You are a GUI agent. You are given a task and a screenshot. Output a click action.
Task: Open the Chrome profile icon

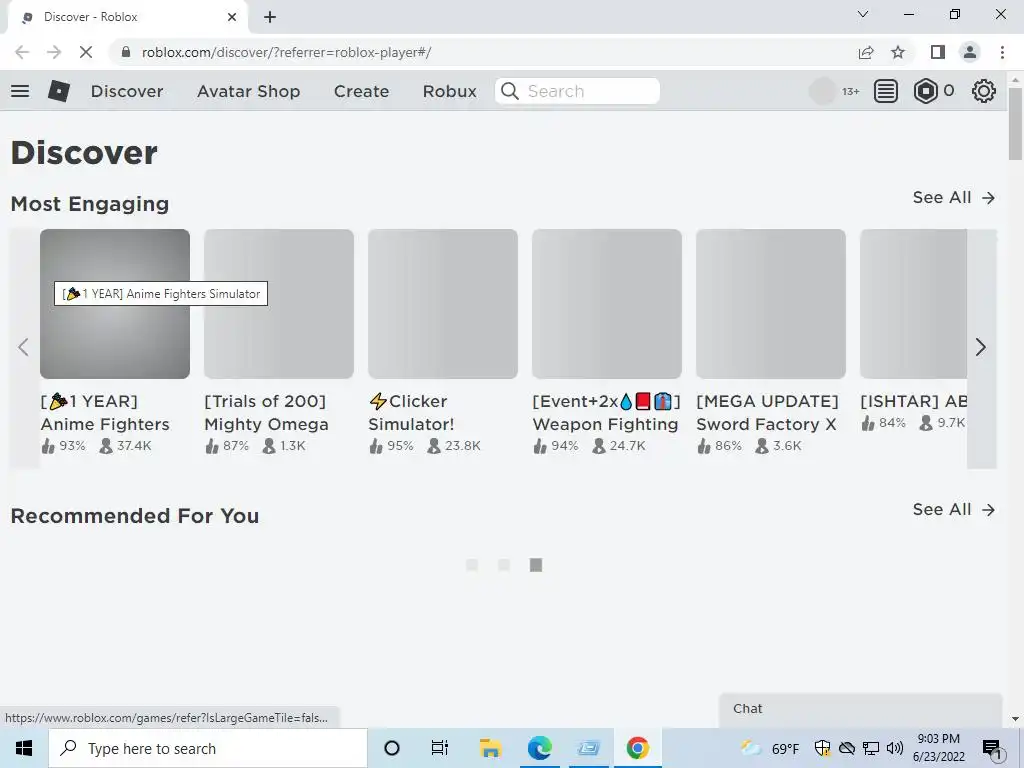970,52
